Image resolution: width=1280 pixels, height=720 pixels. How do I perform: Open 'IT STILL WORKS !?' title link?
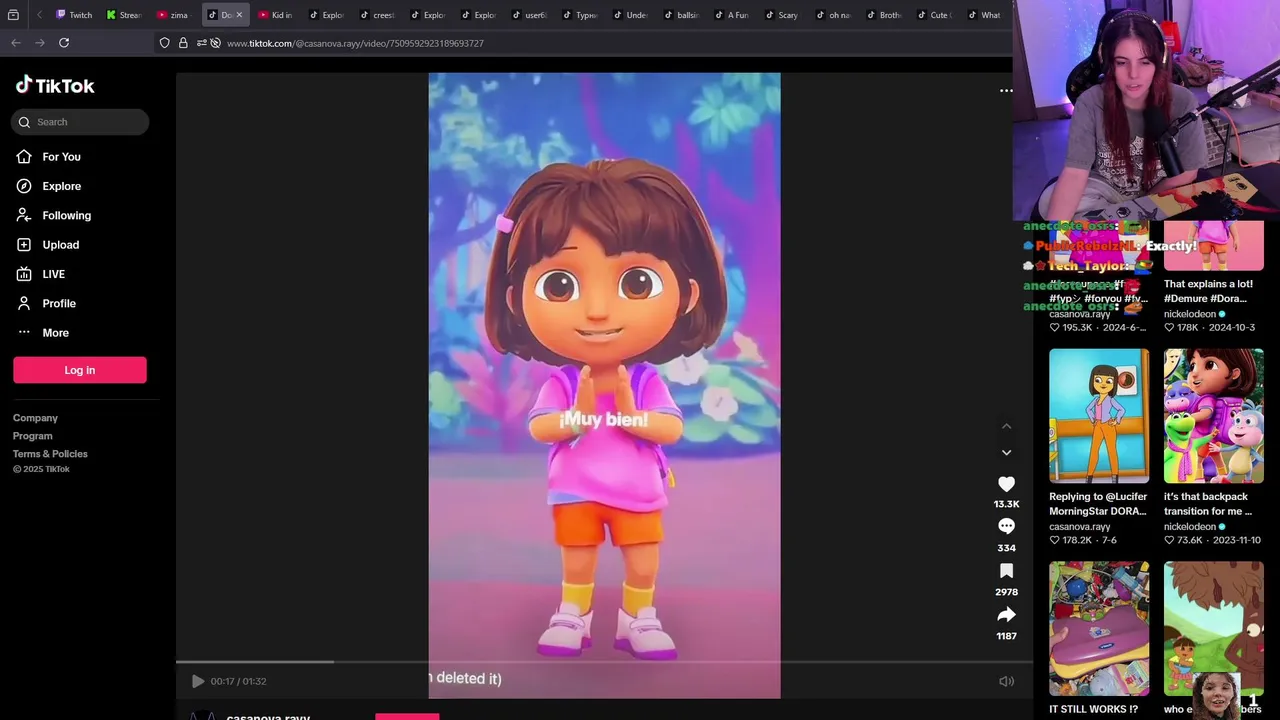pos(1093,710)
